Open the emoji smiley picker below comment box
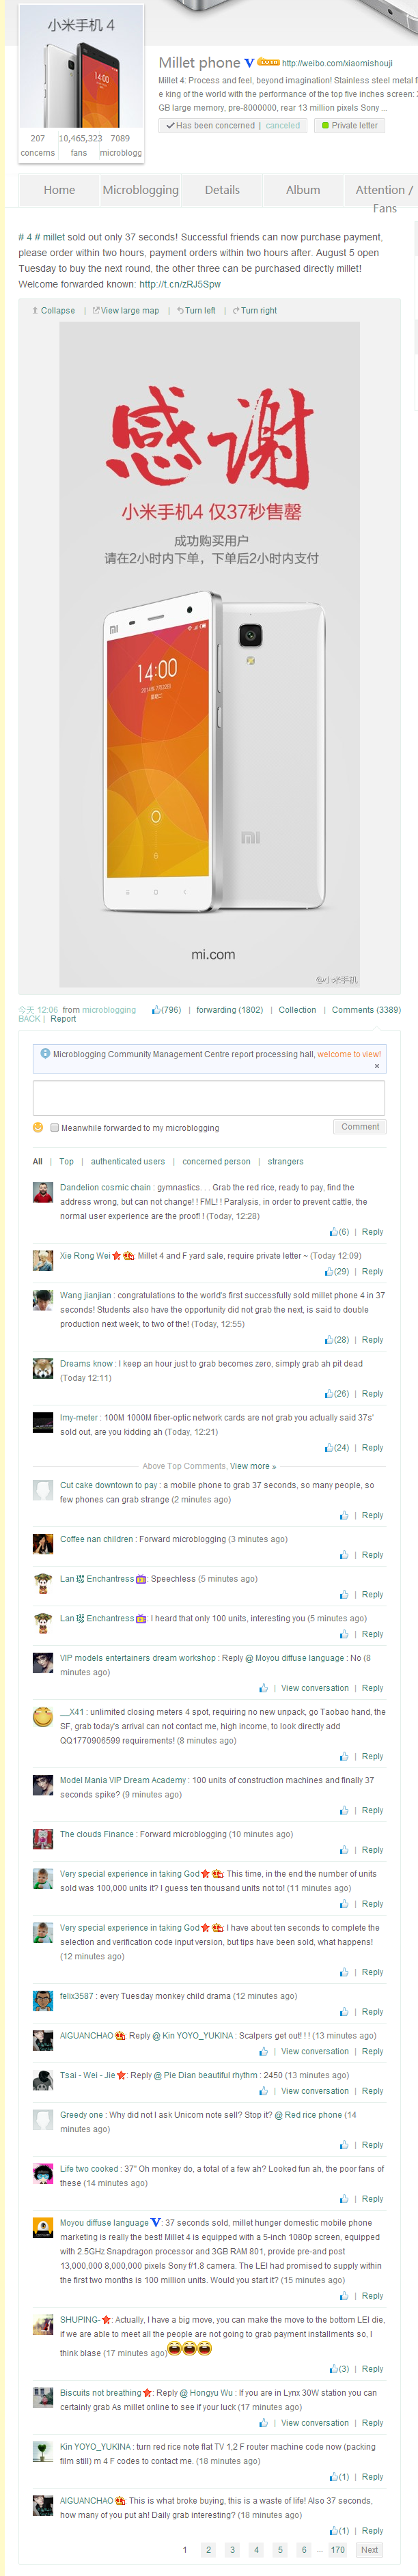This screenshot has width=418, height=2576. coord(38,1127)
